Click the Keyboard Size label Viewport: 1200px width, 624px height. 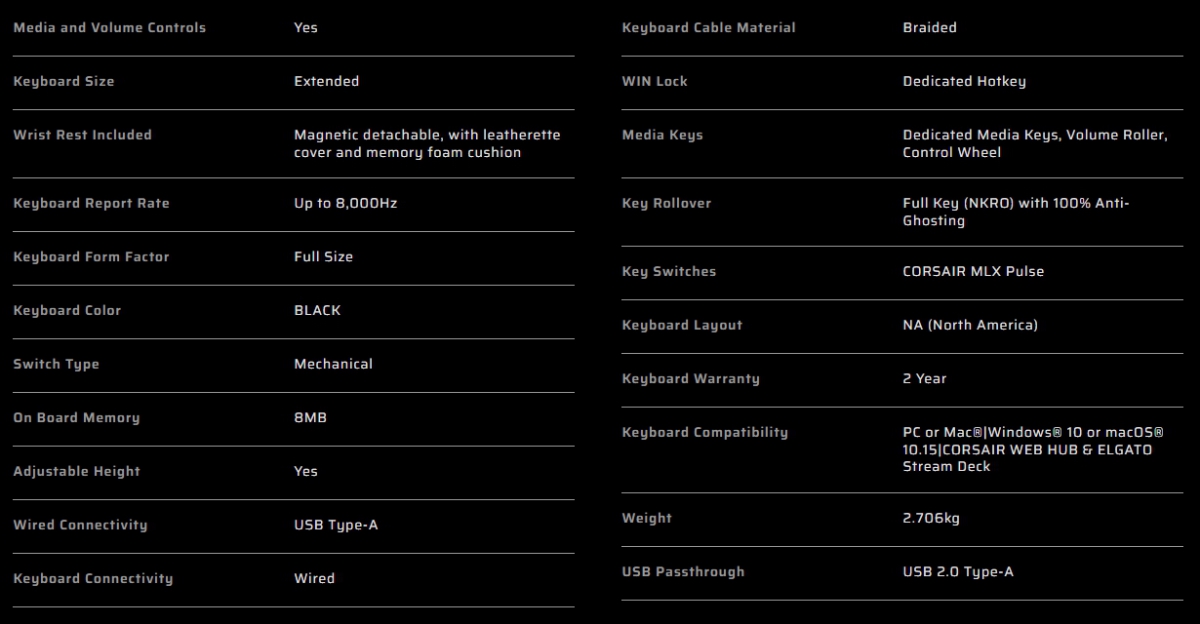(x=63, y=82)
